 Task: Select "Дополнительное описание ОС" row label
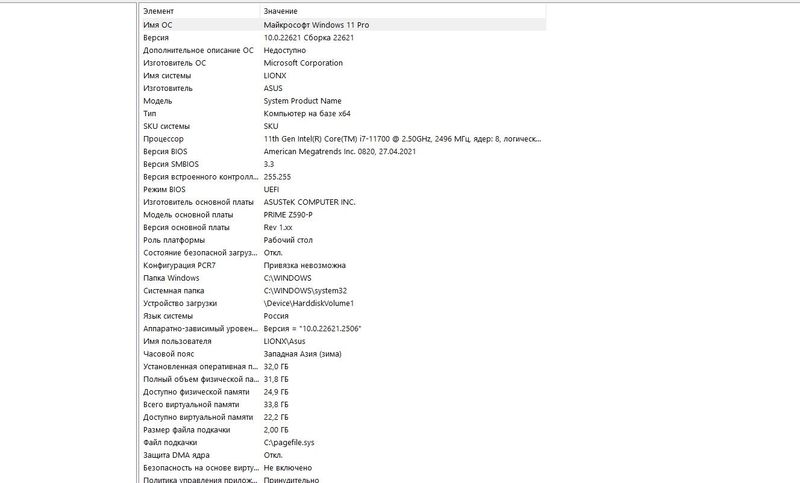click(x=198, y=50)
